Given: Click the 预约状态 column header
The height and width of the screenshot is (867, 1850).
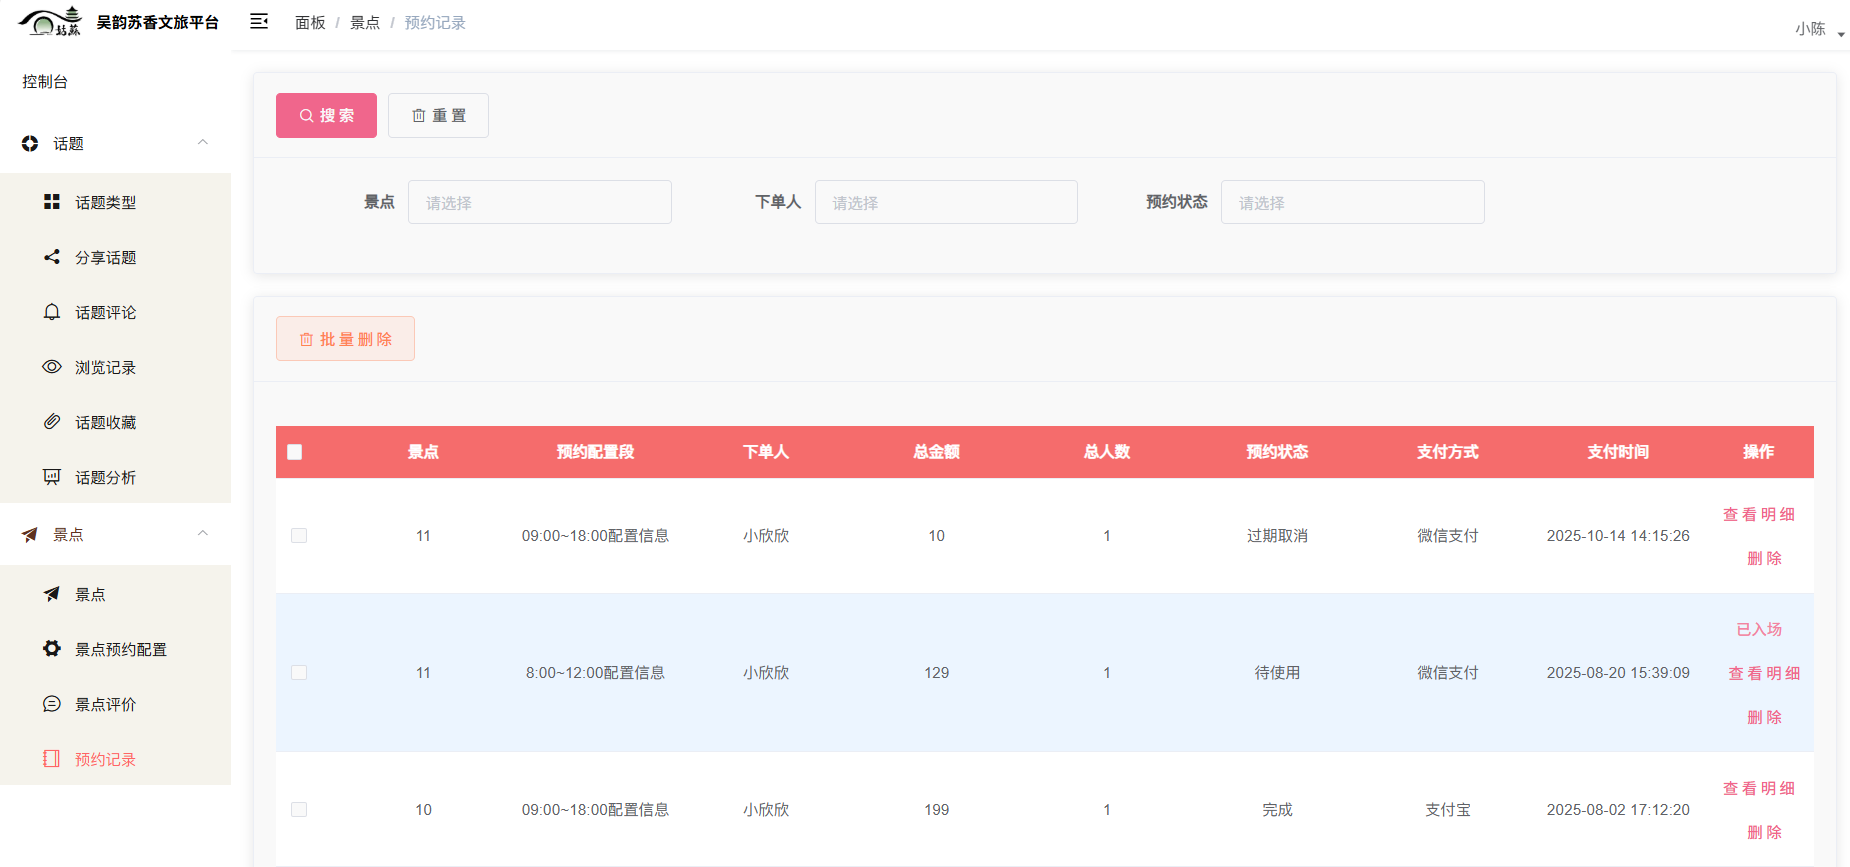Looking at the screenshot, I should (x=1277, y=452).
